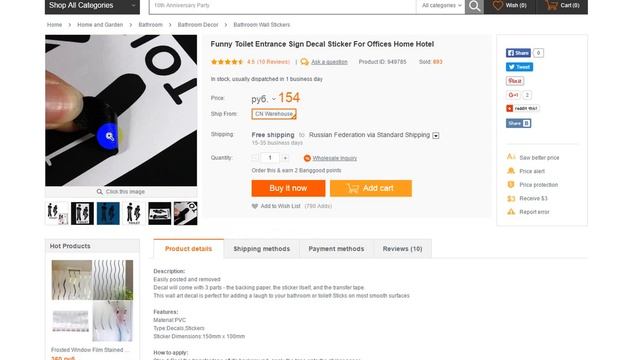Select the CN Warehouse option
Image resolution: width=640 pixels, height=360 pixels.
(274, 114)
